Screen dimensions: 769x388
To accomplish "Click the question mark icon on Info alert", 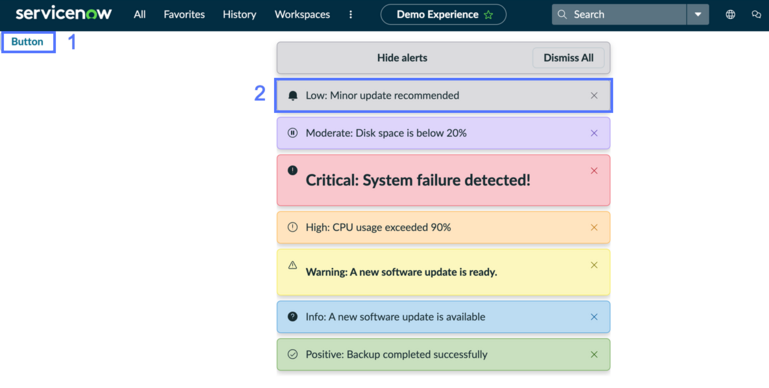I will [x=293, y=316].
